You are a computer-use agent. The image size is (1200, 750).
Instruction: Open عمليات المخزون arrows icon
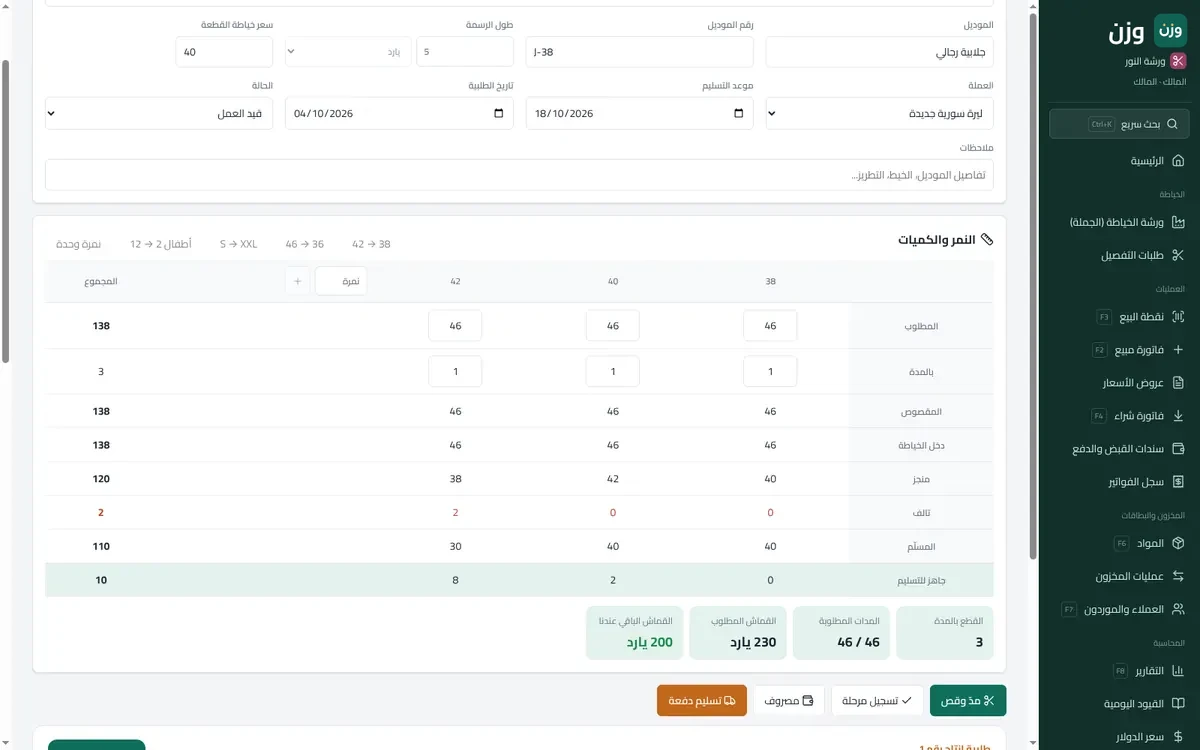pyautogui.click(x=1178, y=576)
